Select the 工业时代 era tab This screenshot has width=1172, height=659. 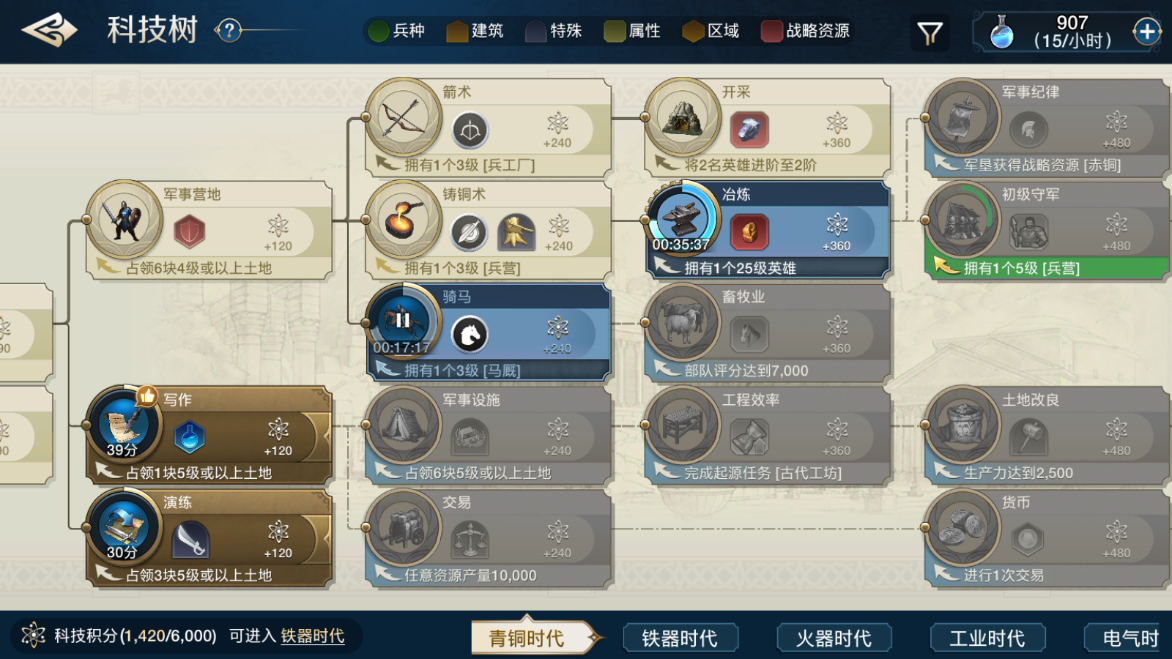point(987,638)
